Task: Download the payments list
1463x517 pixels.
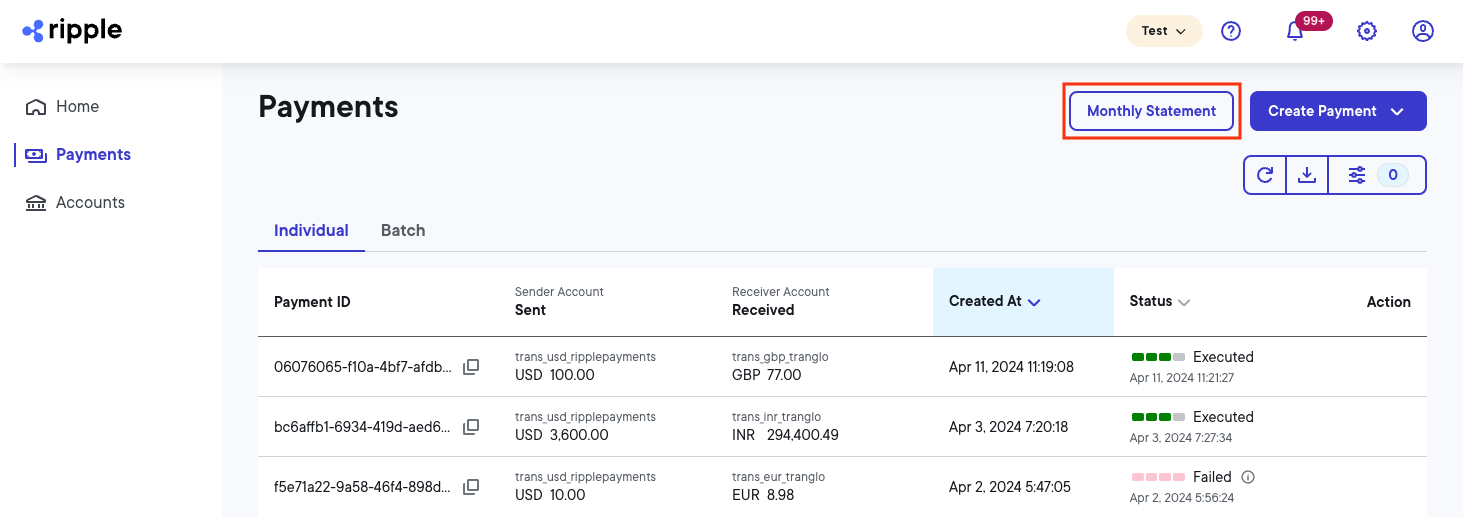Action: (x=1306, y=175)
